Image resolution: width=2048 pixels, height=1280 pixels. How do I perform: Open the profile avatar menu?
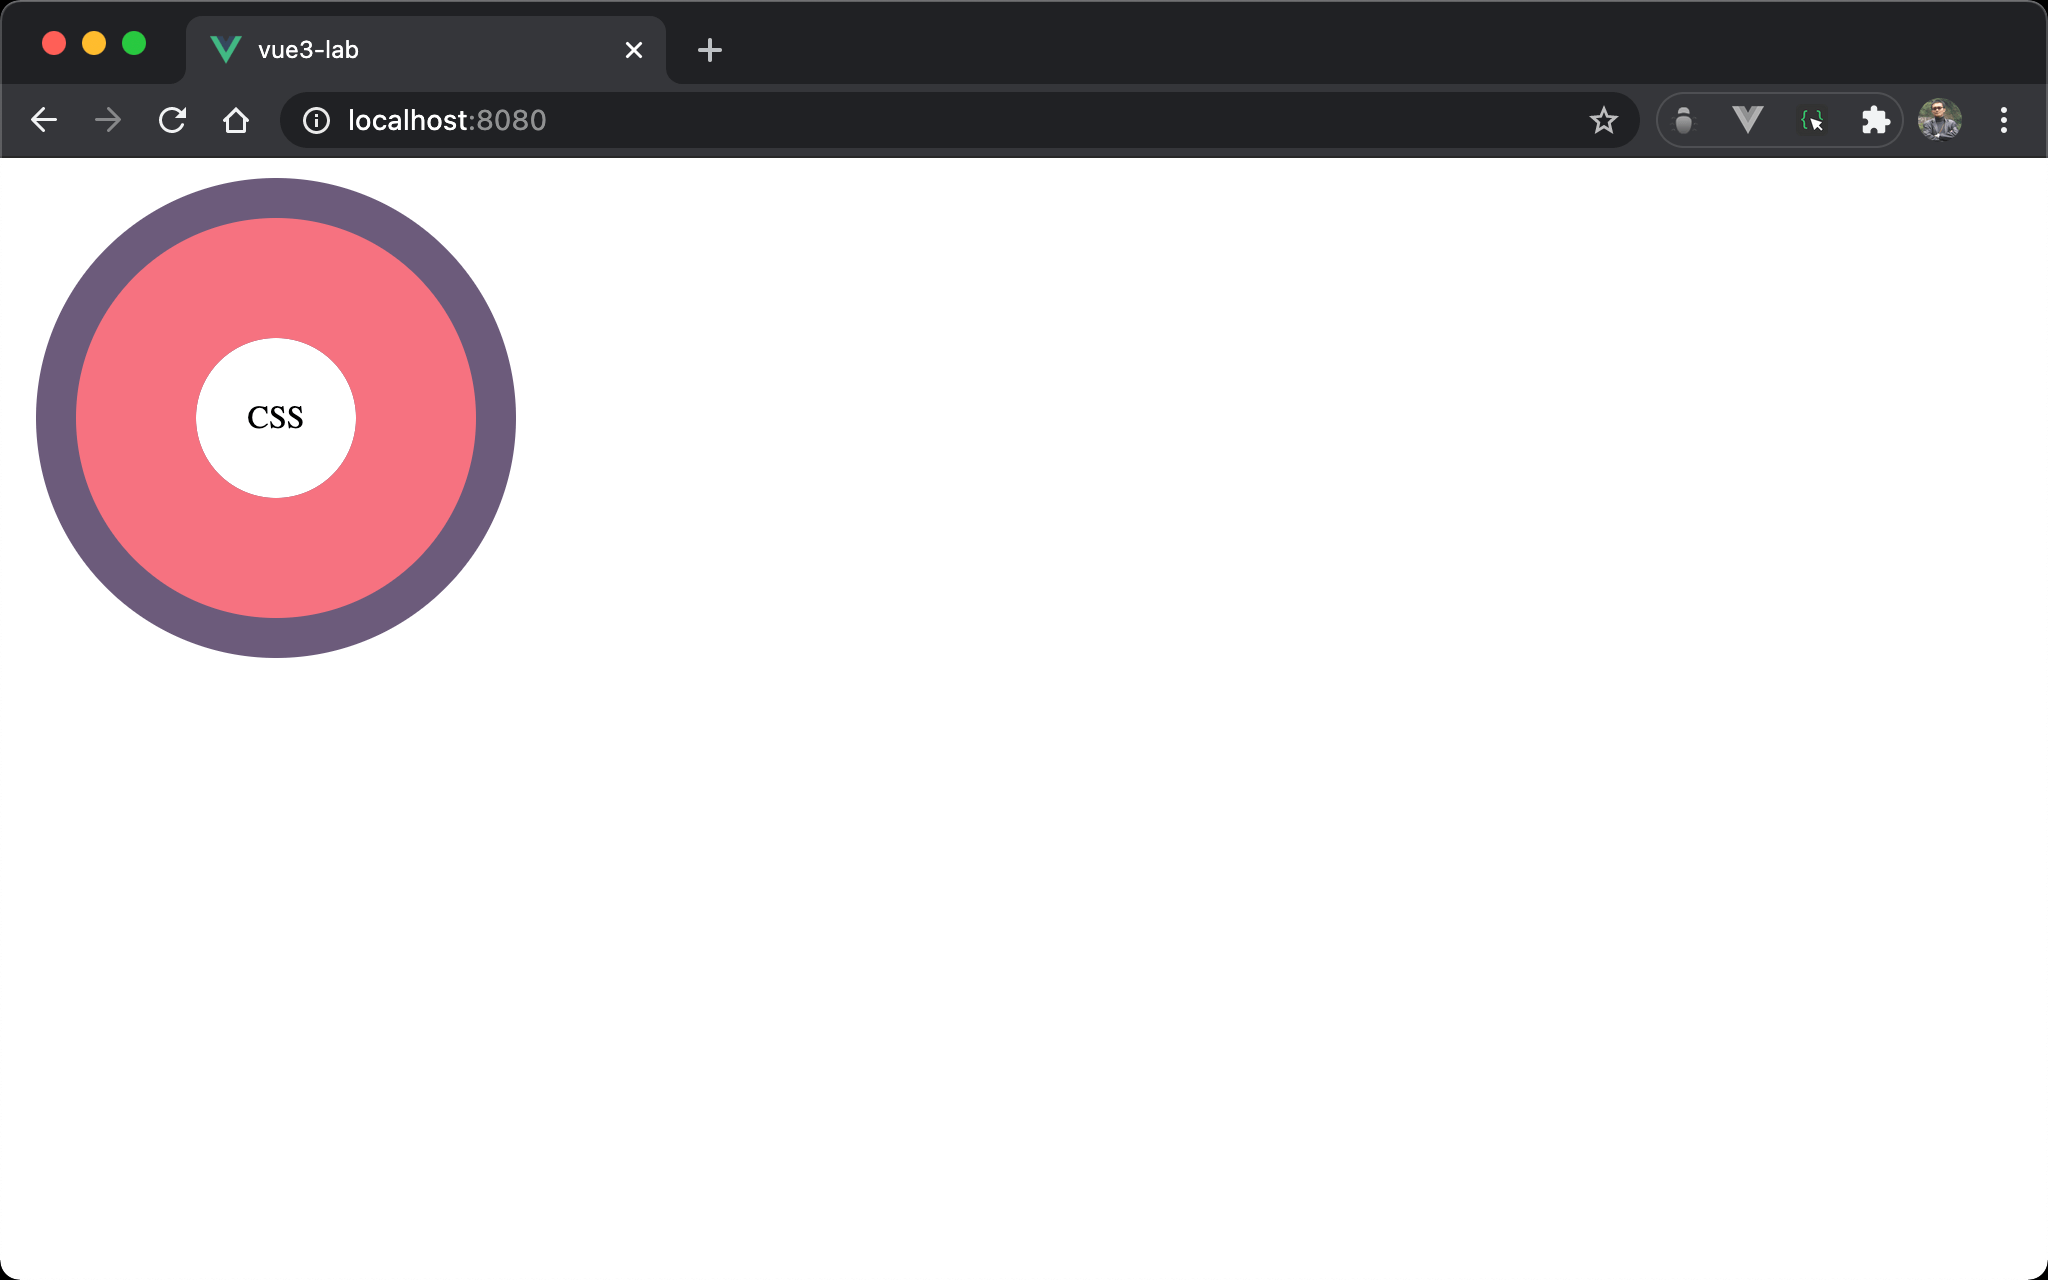point(1939,120)
